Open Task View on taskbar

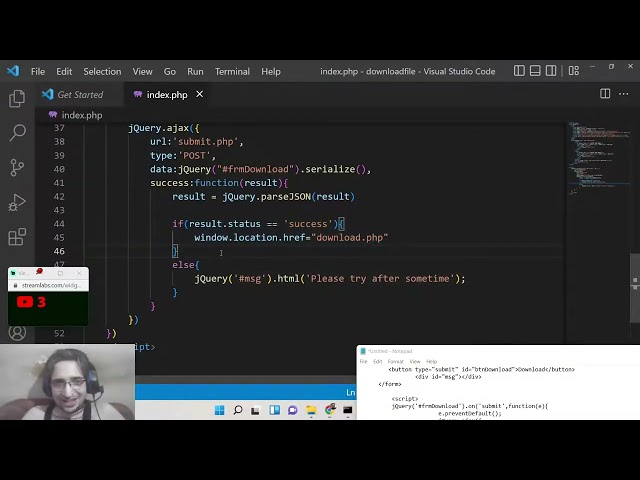coord(256,410)
